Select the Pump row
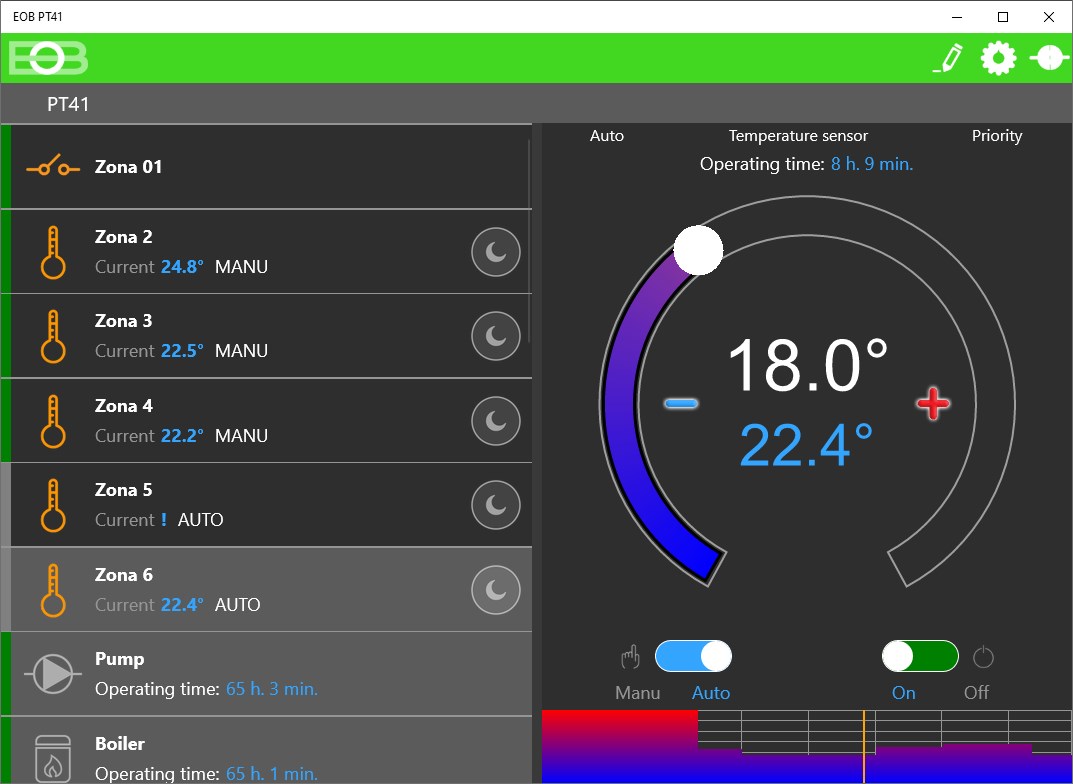 coord(271,674)
